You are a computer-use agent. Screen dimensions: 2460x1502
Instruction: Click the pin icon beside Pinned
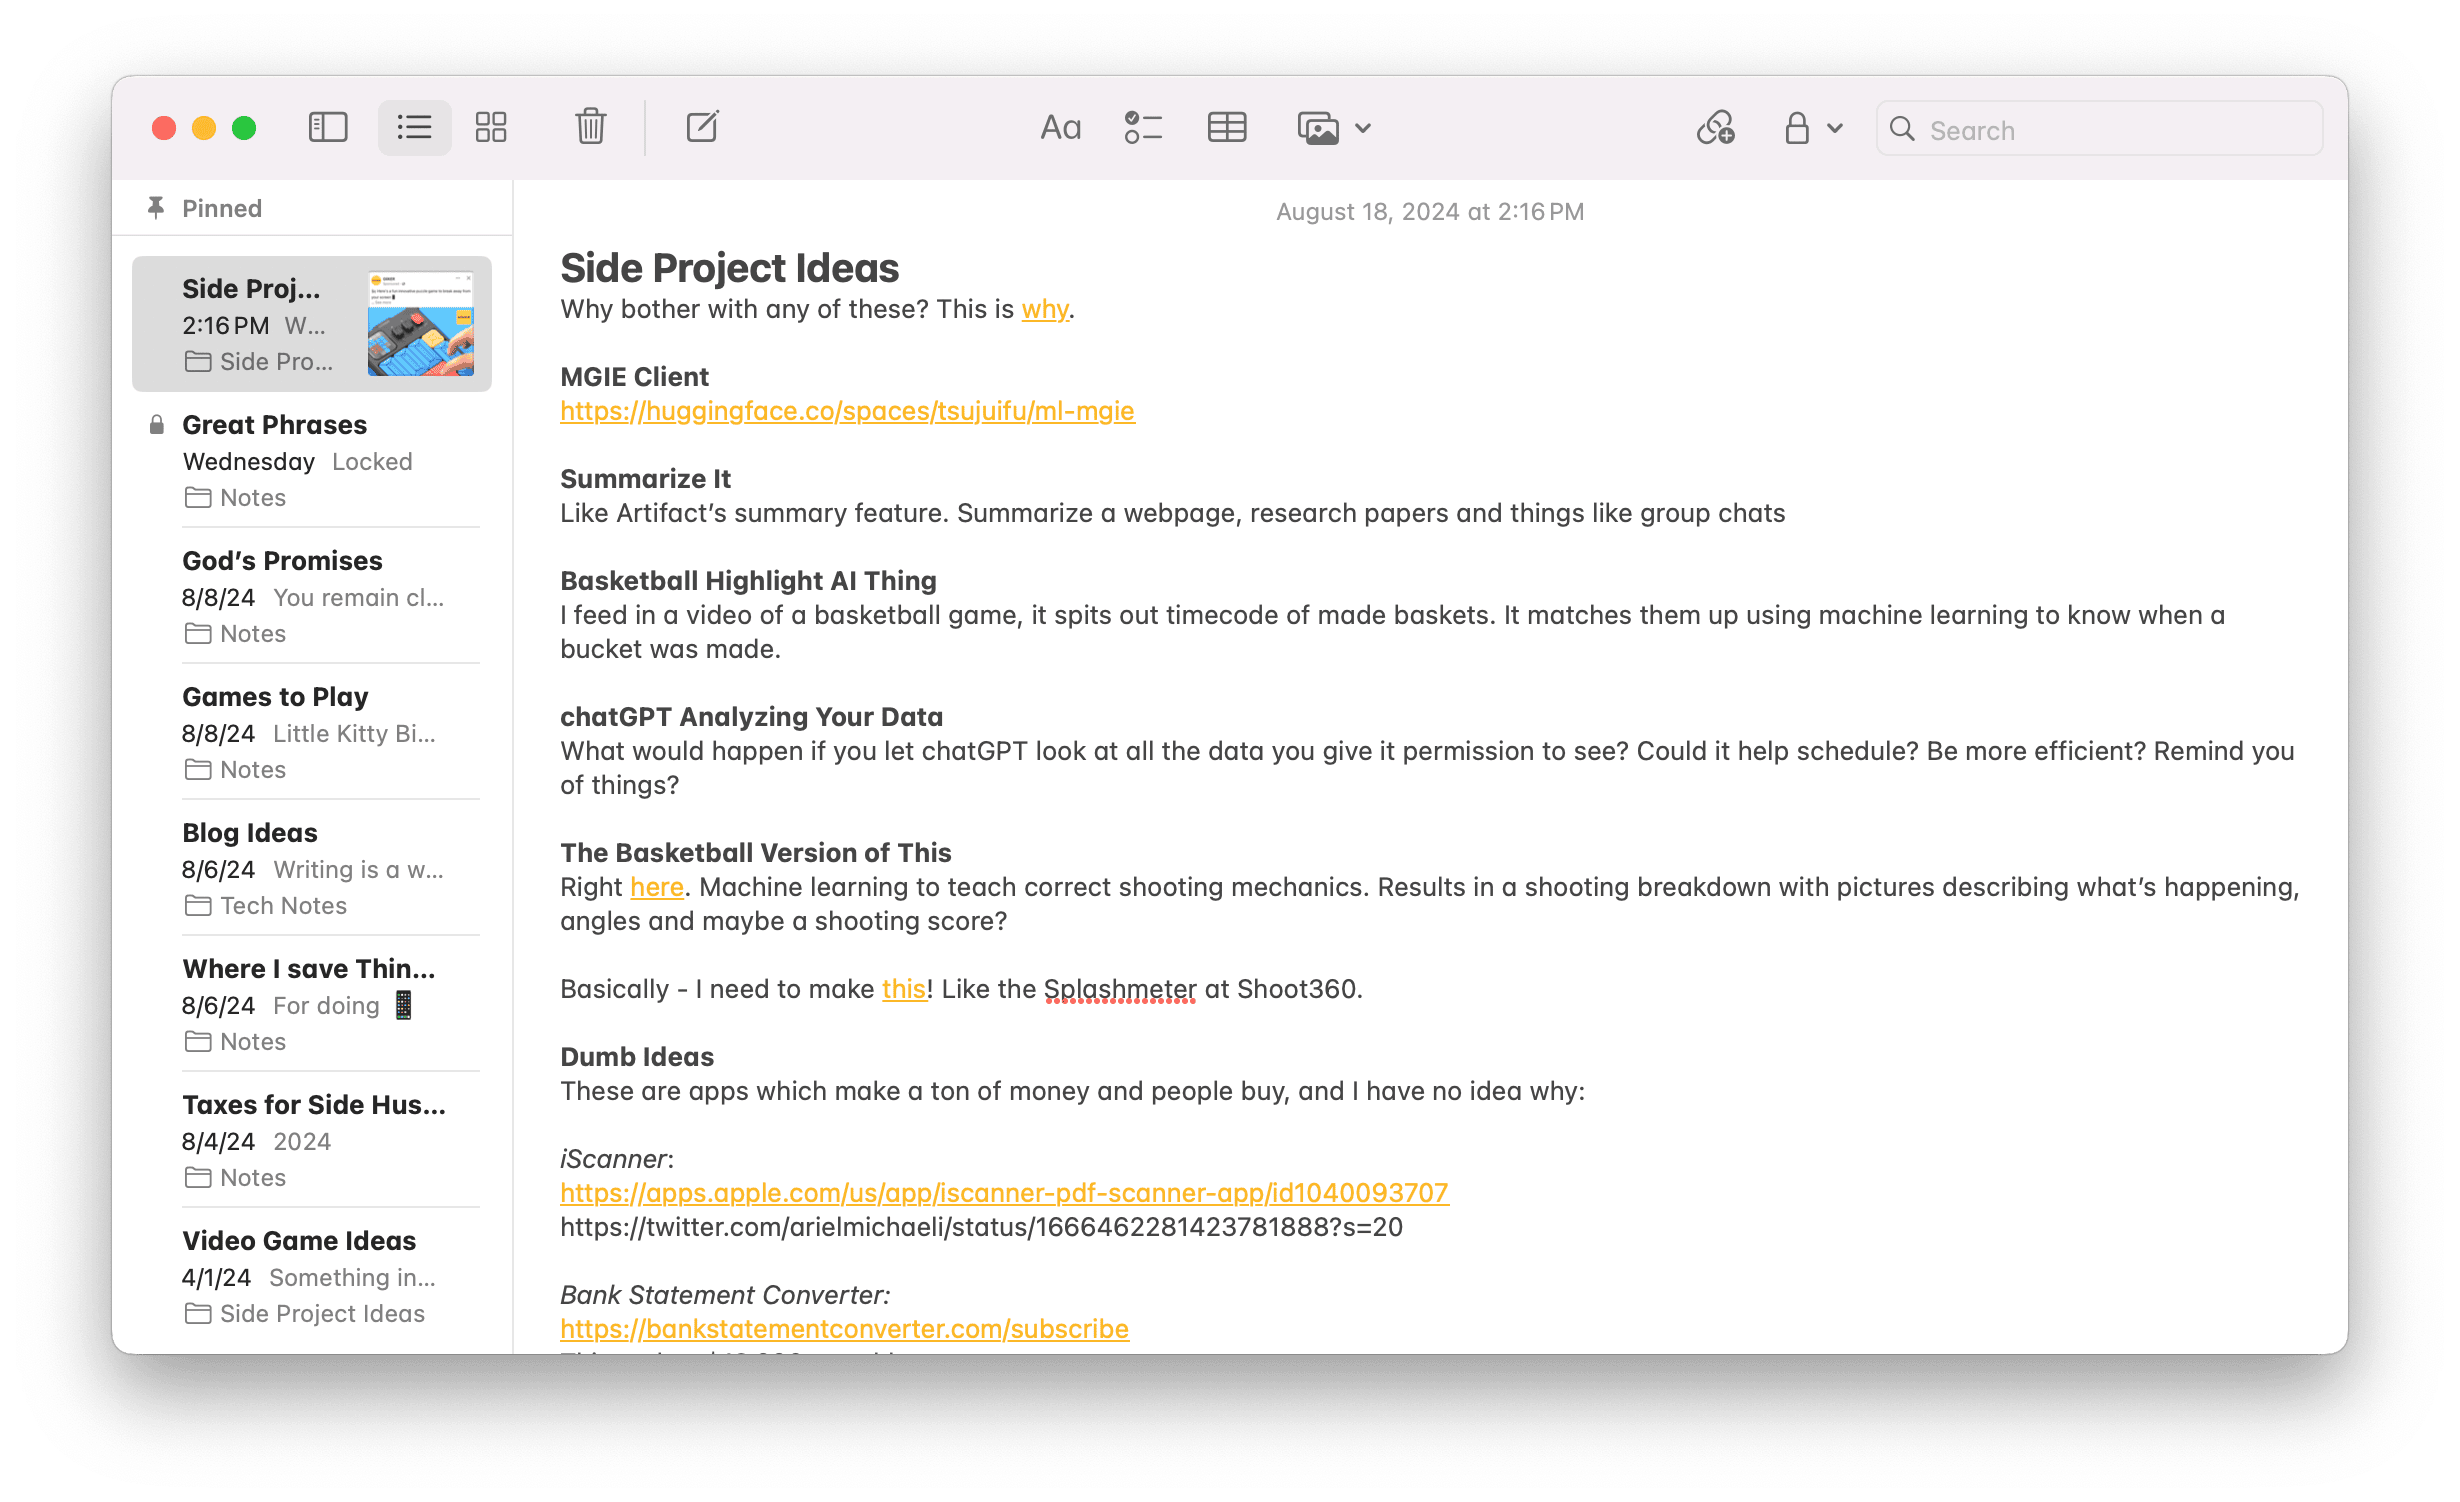[x=156, y=208]
